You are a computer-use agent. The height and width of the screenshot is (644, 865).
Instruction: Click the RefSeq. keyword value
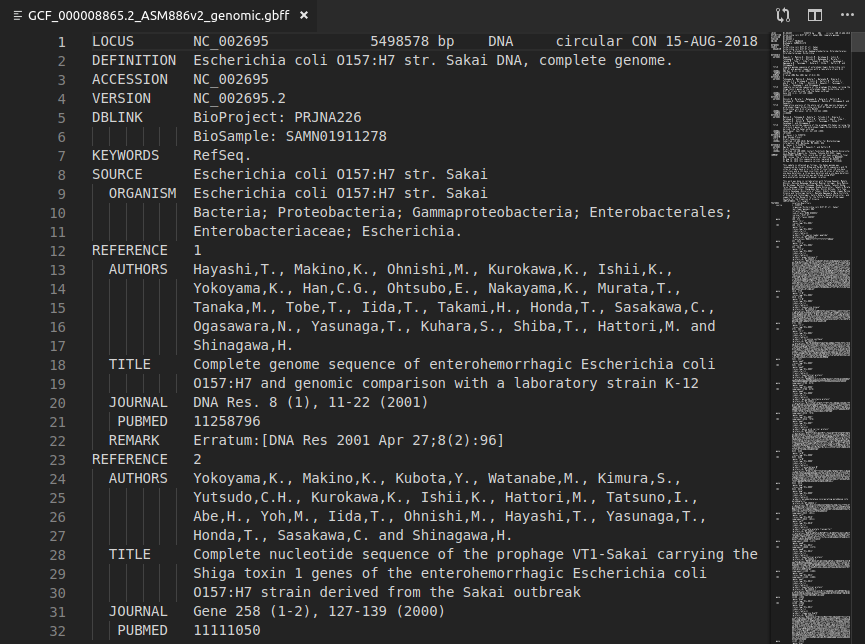click(222, 155)
